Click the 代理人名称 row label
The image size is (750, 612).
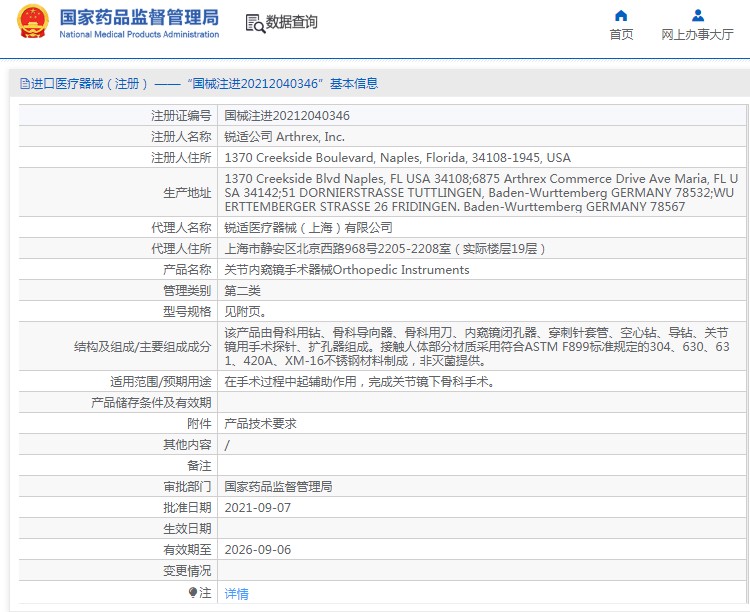click(181, 227)
